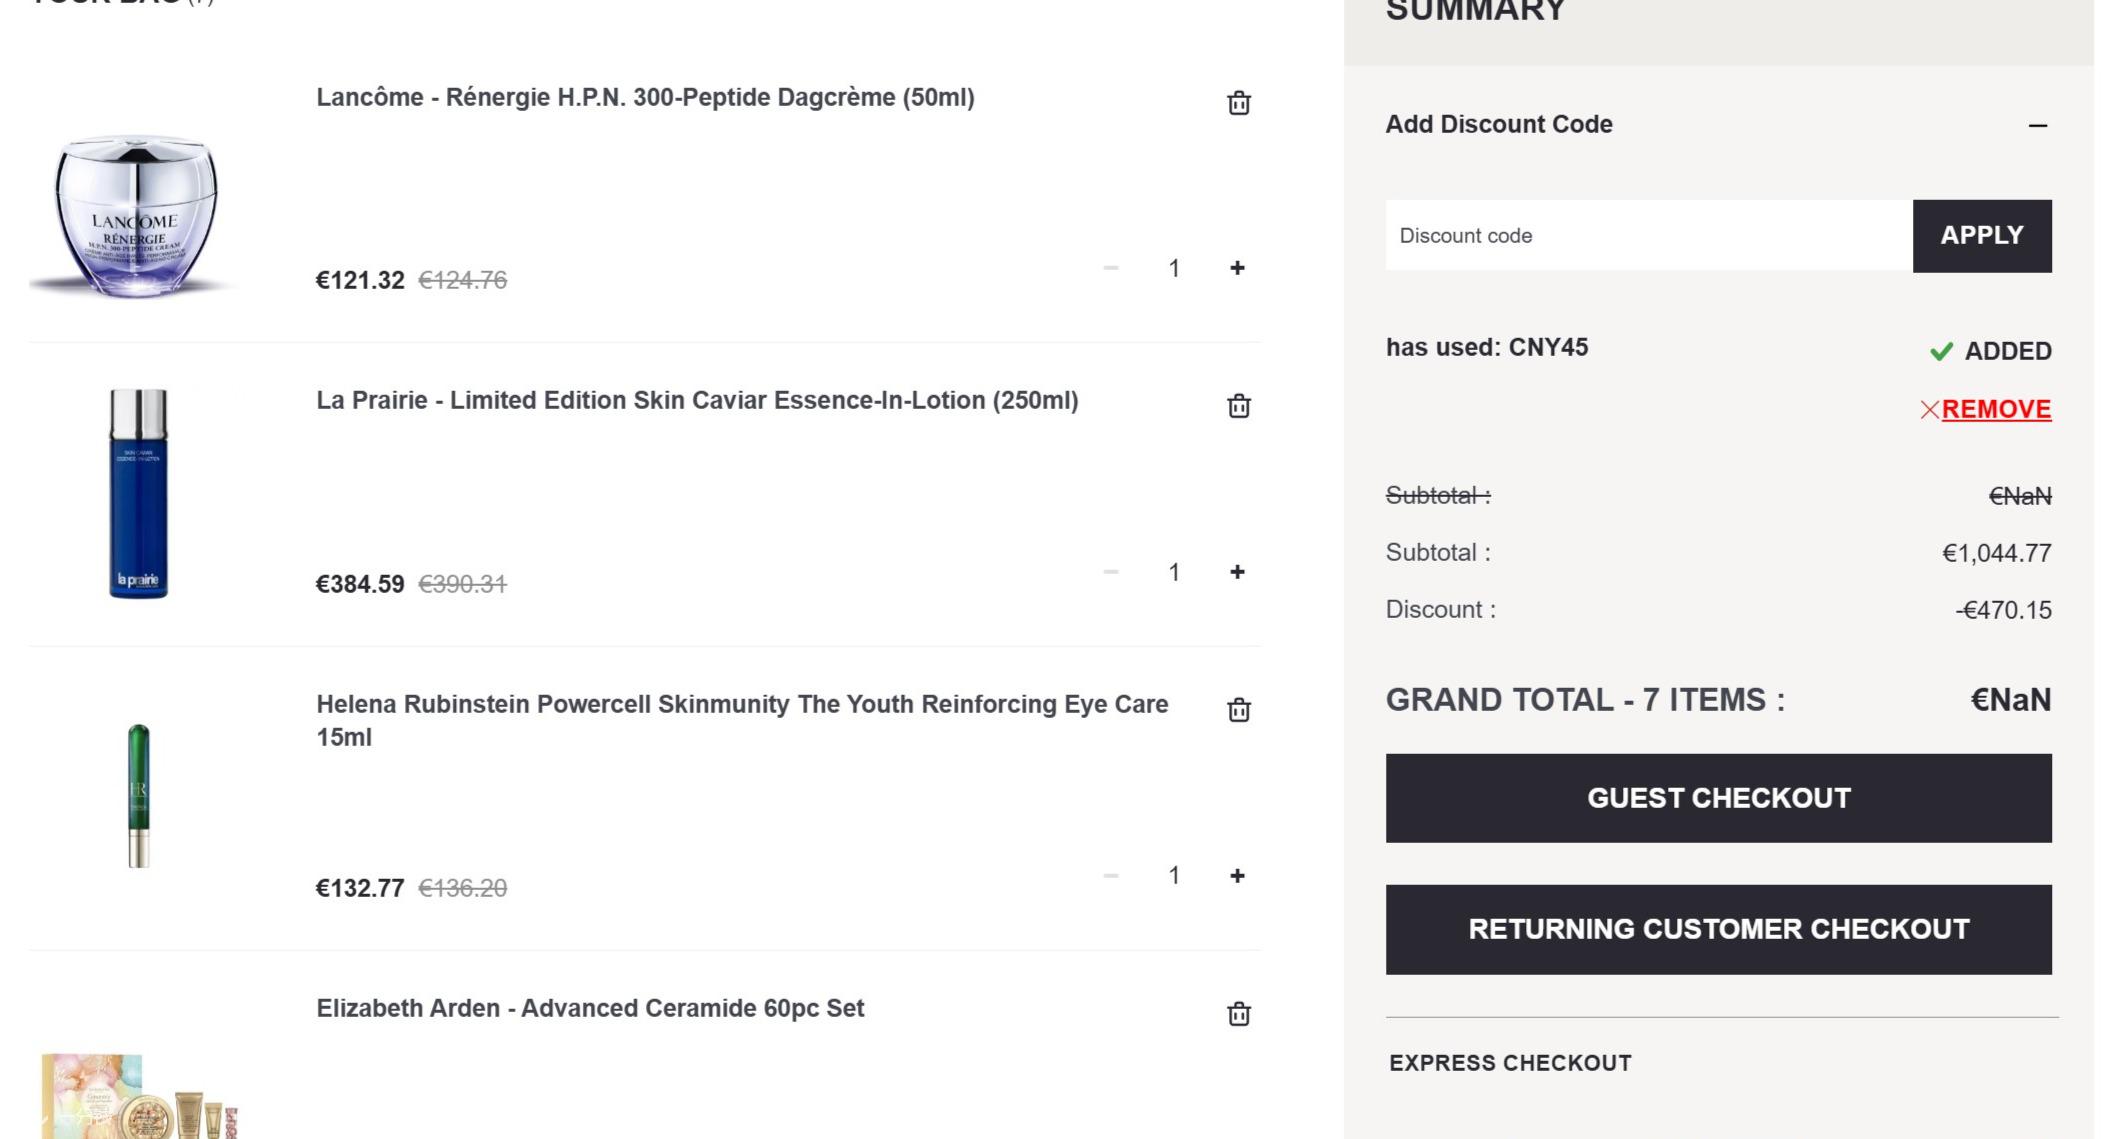The image size is (2108, 1139).
Task: Choose Returning Customer Checkout
Action: (x=1718, y=929)
